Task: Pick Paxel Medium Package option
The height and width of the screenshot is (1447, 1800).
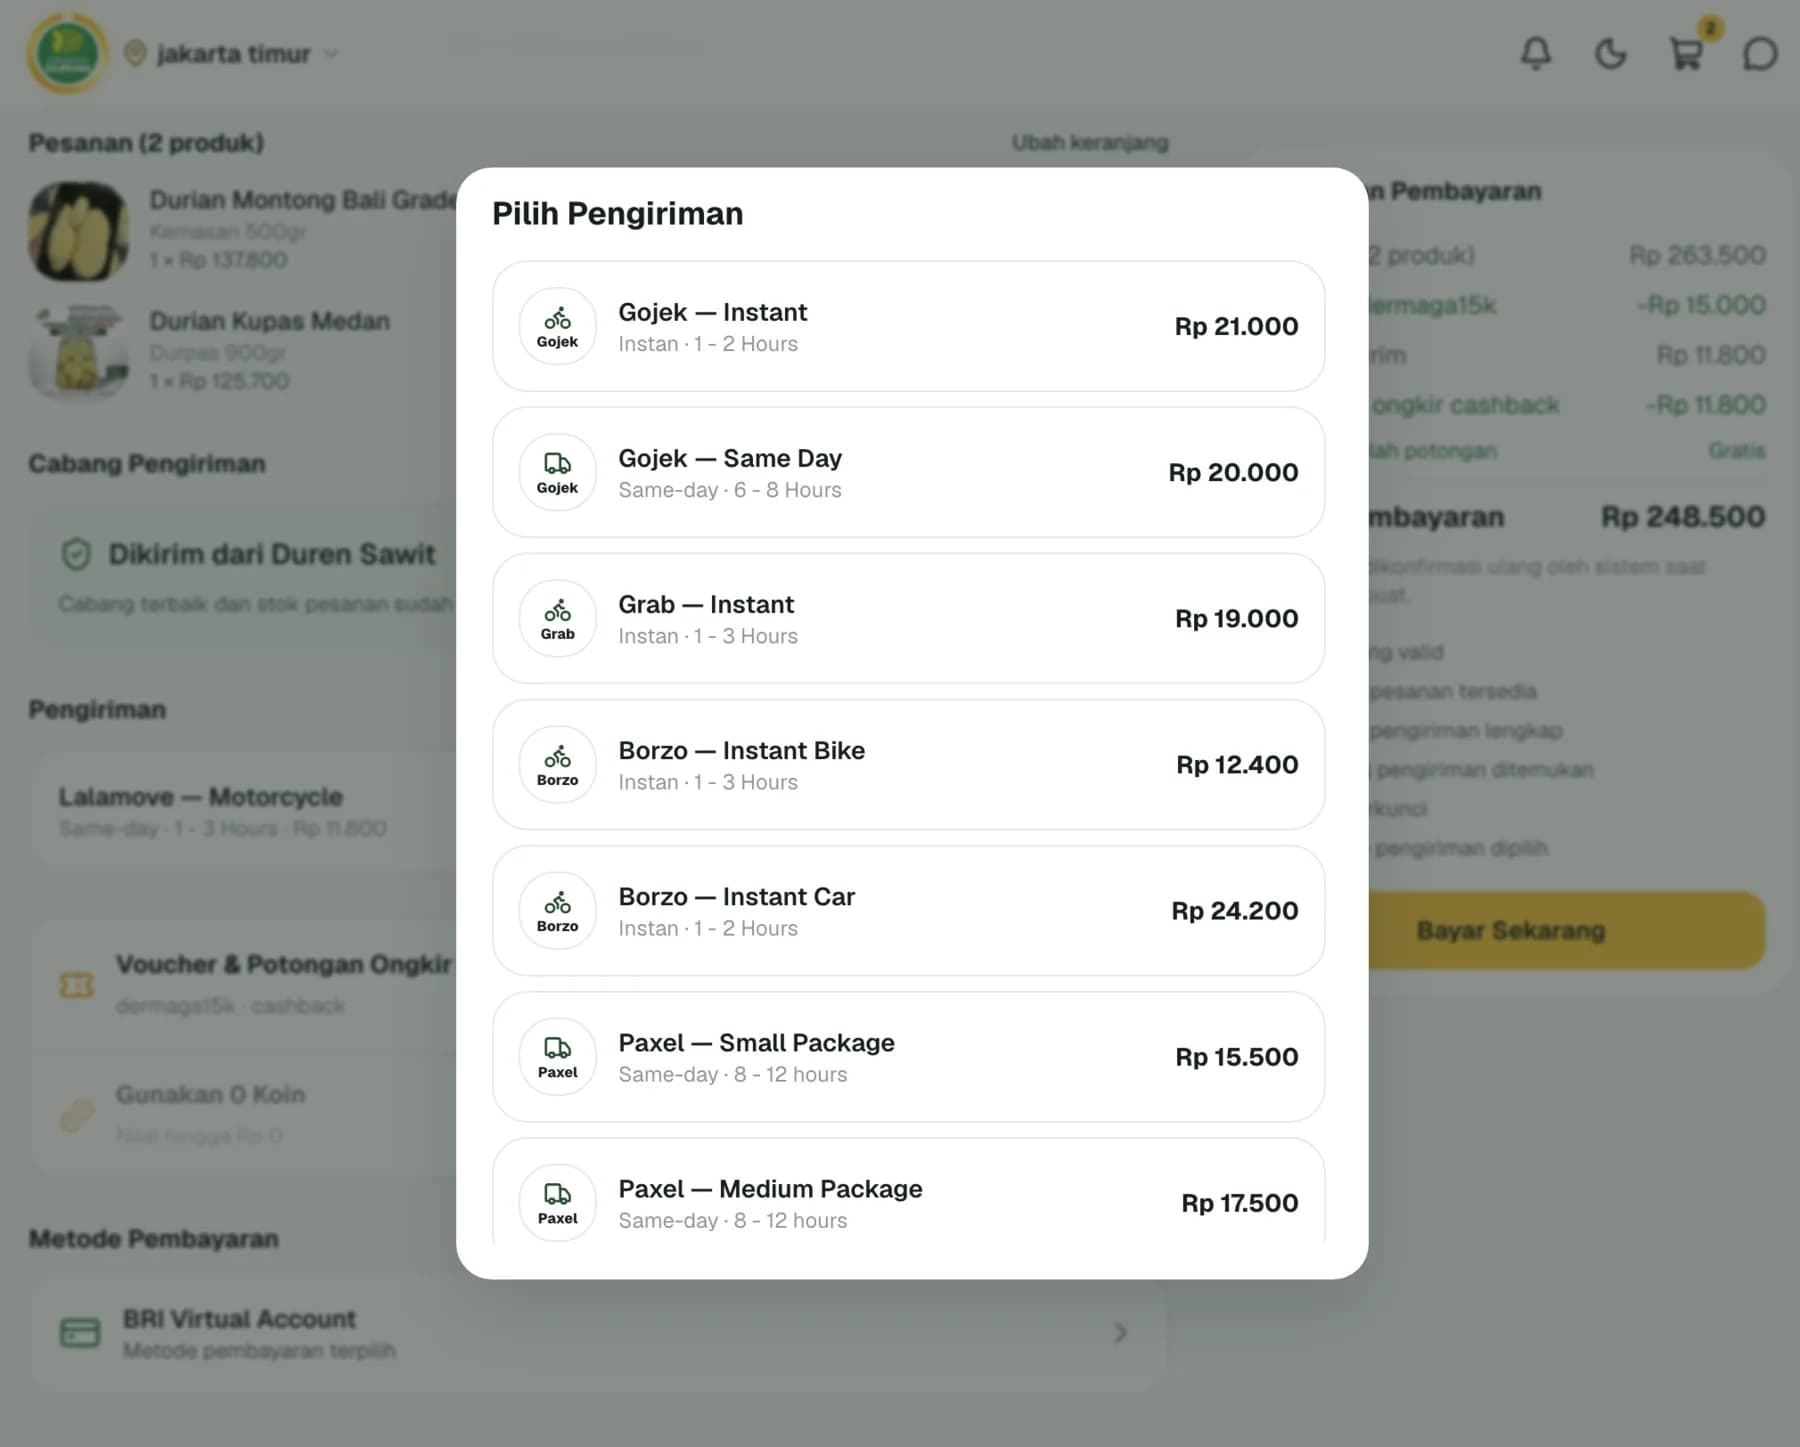Action: tap(908, 1192)
